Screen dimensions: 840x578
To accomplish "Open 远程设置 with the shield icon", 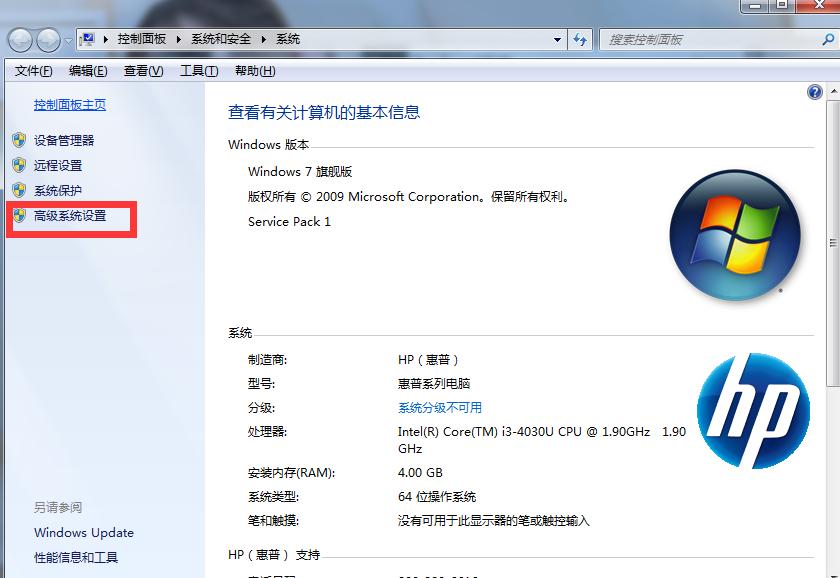I will pyautogui.click(x=60, y=165).
